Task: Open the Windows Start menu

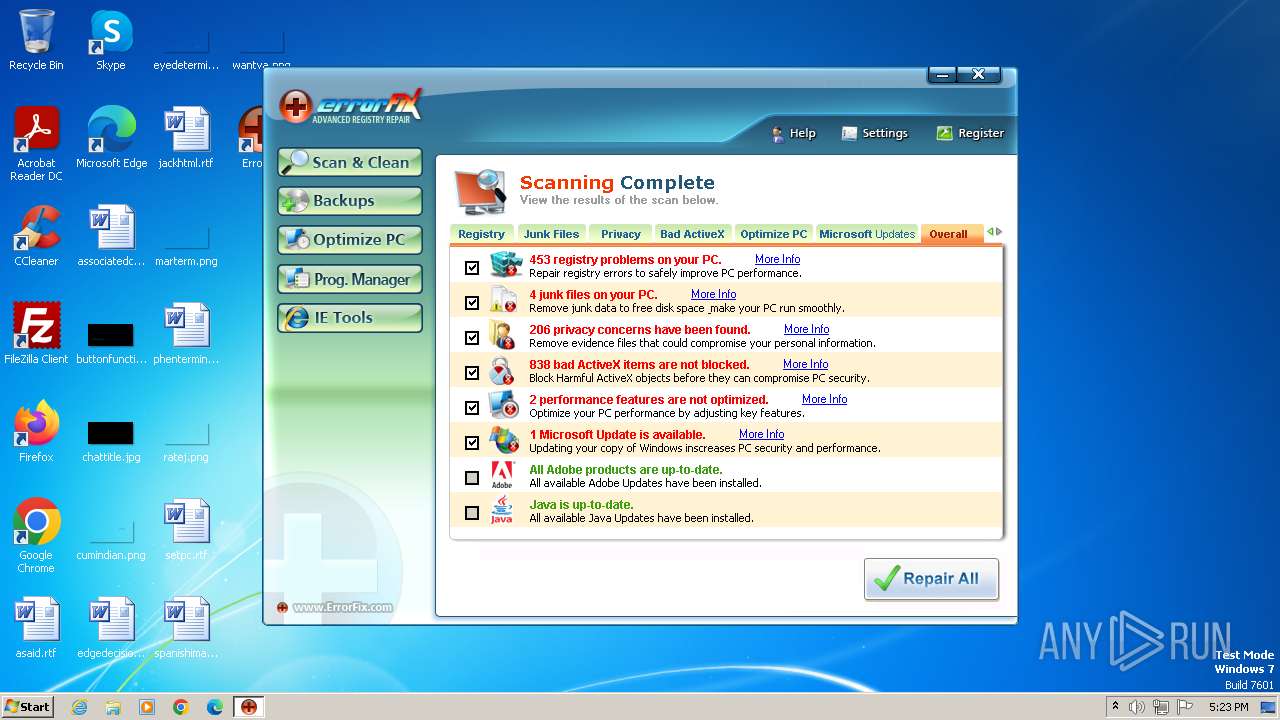Action: click(27, 706)
